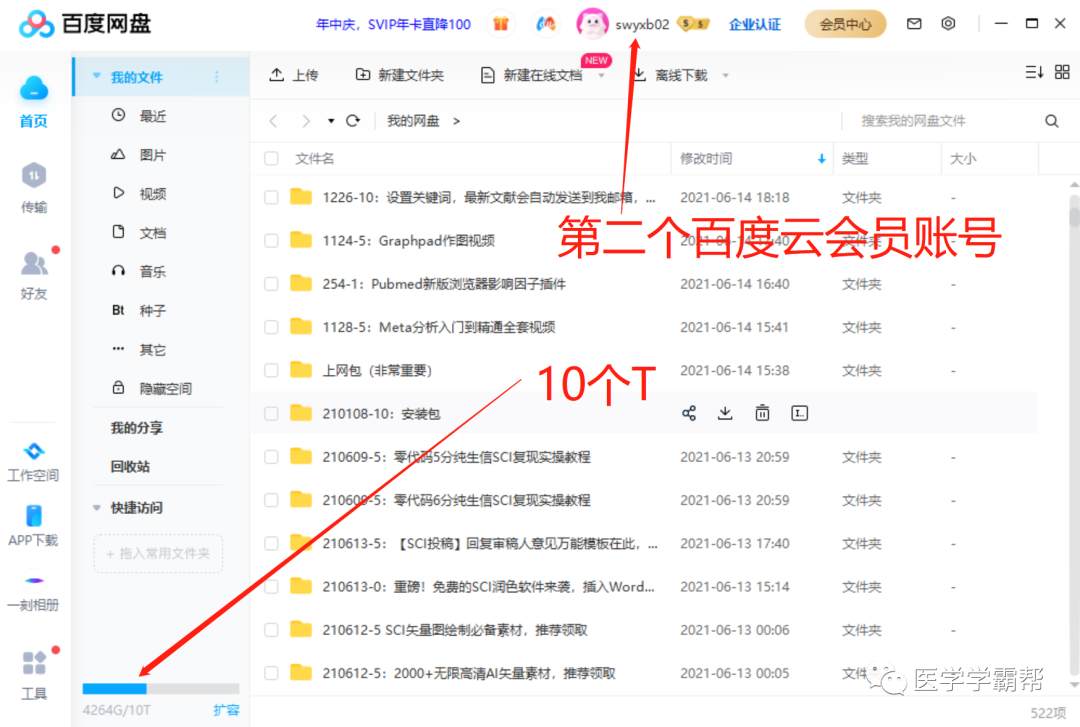Click the 新建文件夹 button
This screenshot has width=1080, height=727.
[399, 75]
